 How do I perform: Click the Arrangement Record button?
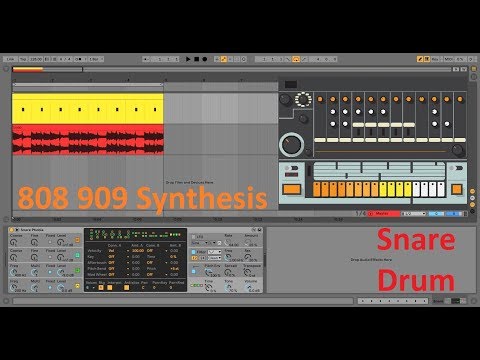(x=205, y=59)
